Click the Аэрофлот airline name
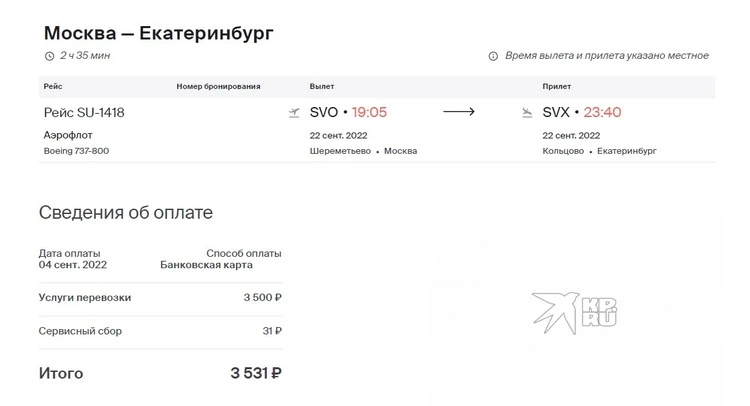 click(x=68, y=135)
